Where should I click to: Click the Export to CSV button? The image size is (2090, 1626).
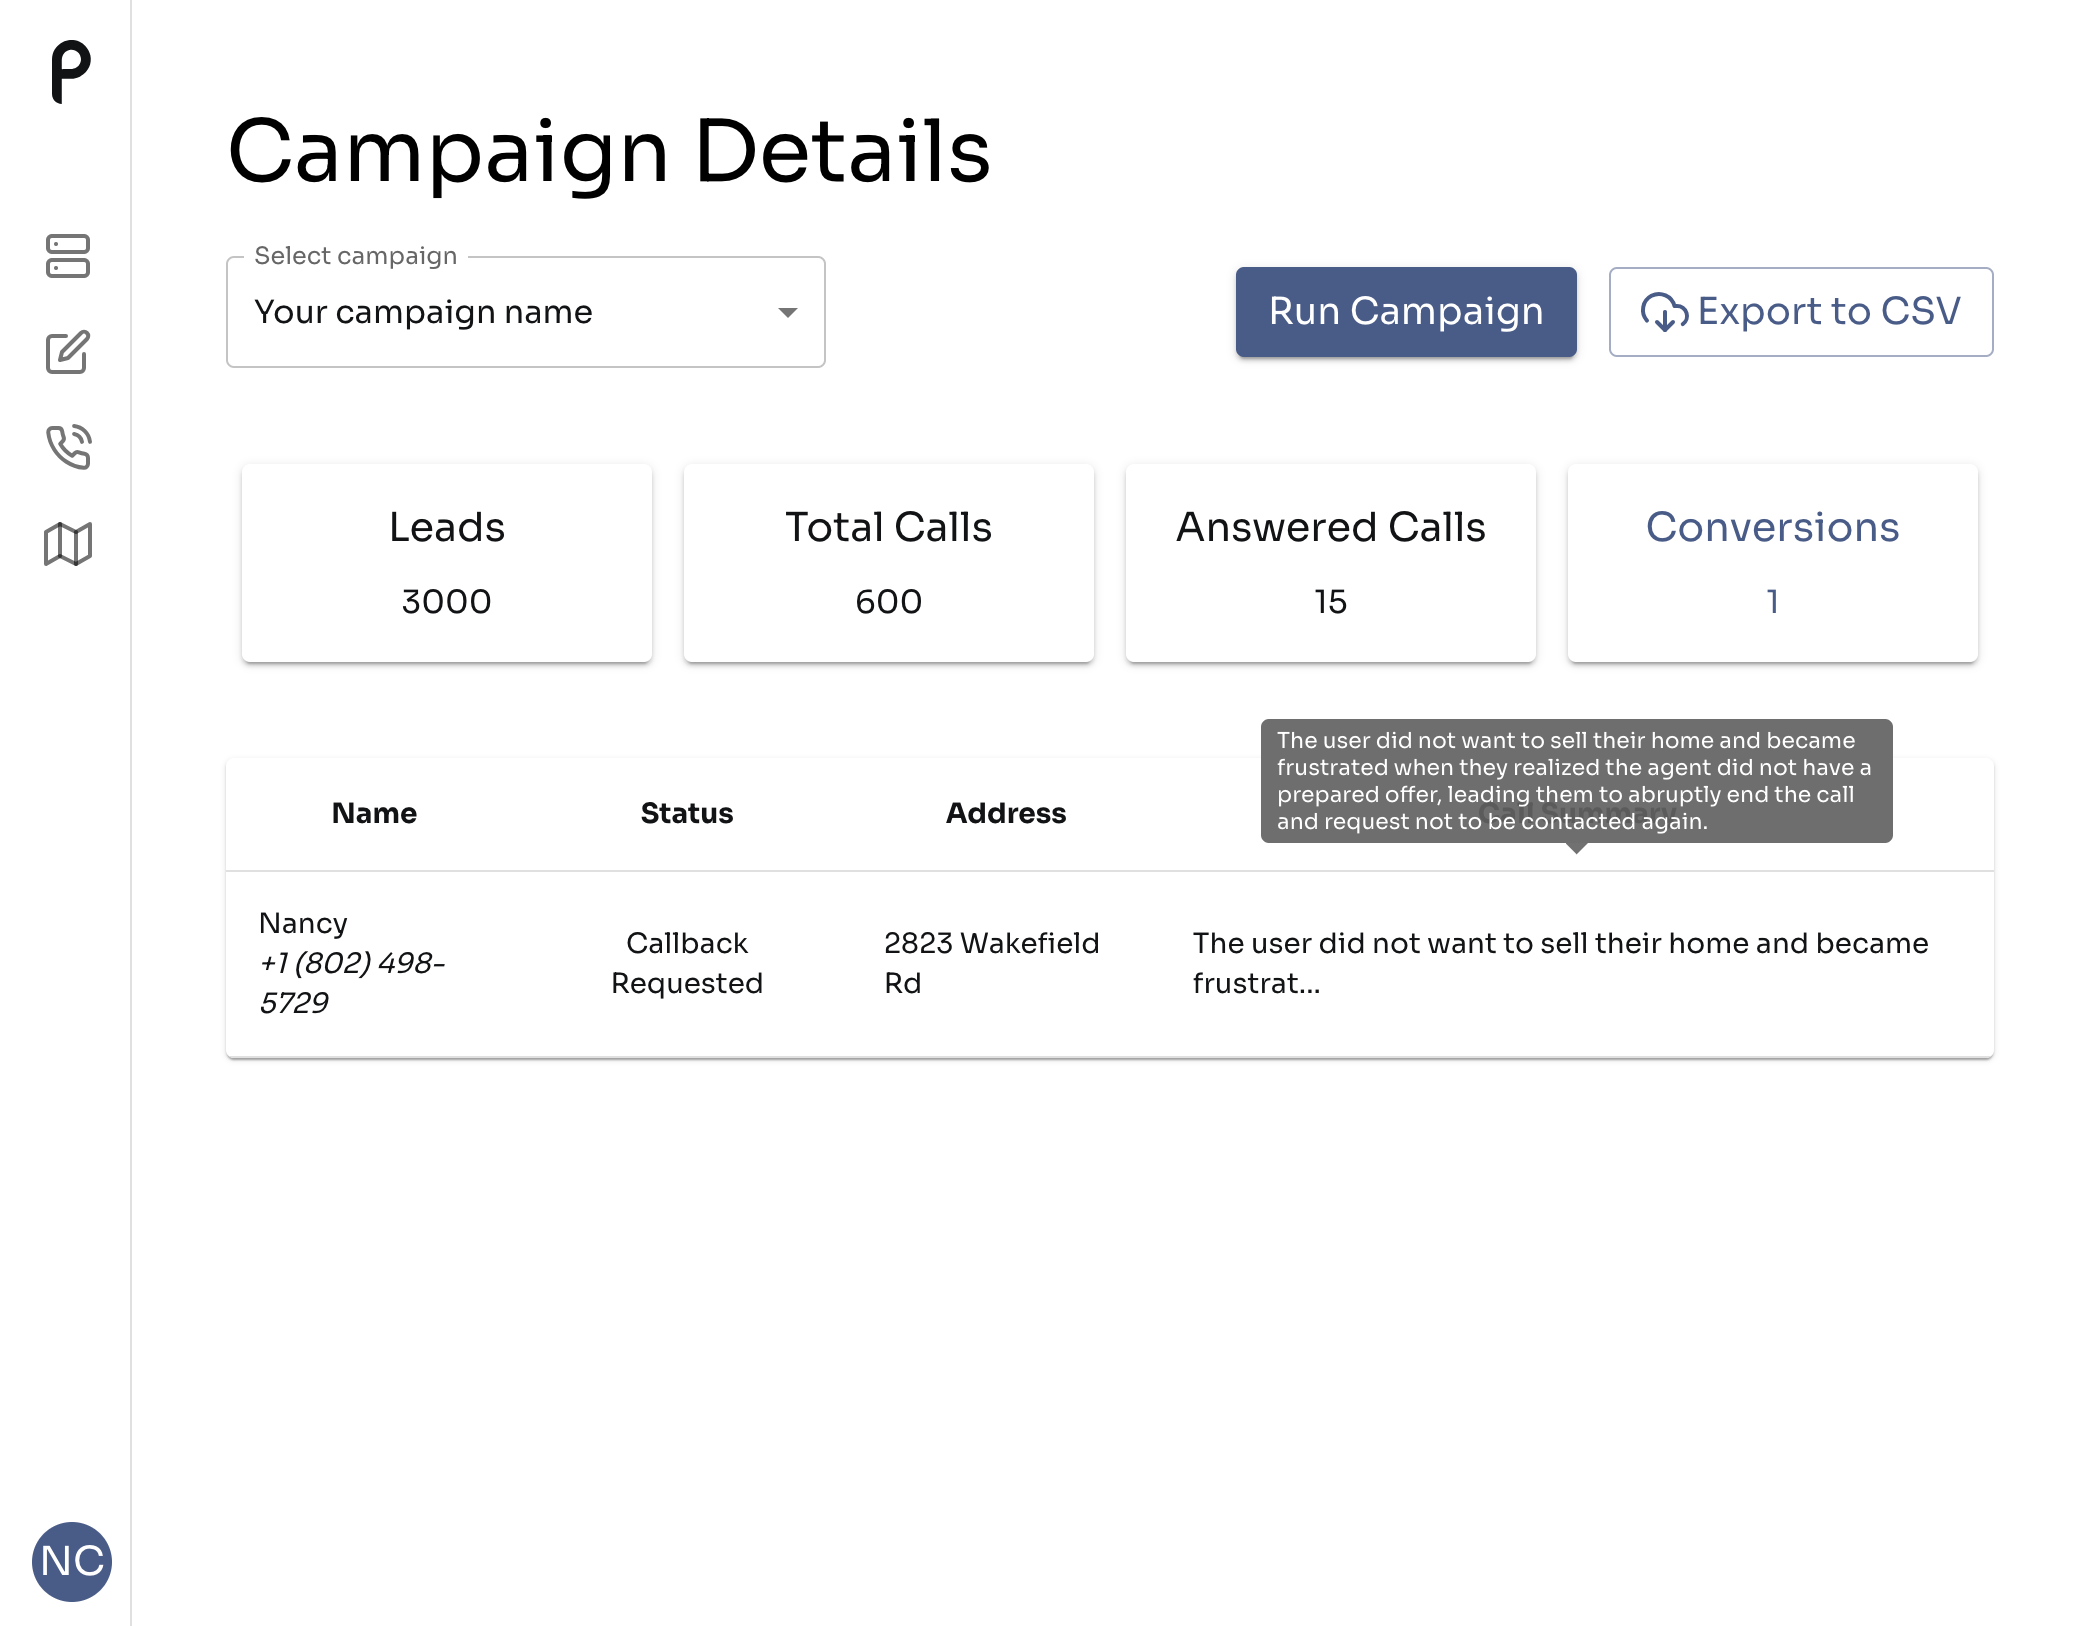pos(1801,312)
